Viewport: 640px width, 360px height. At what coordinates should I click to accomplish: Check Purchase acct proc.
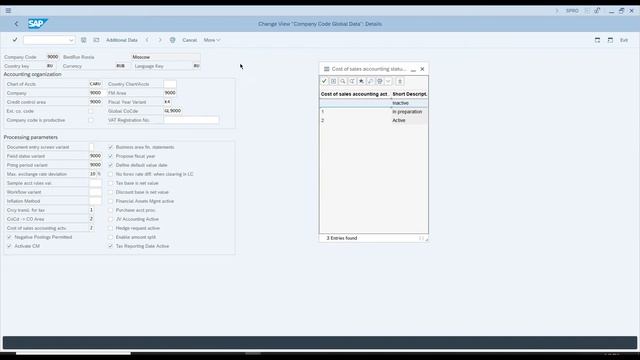click(x=111, y=210)
